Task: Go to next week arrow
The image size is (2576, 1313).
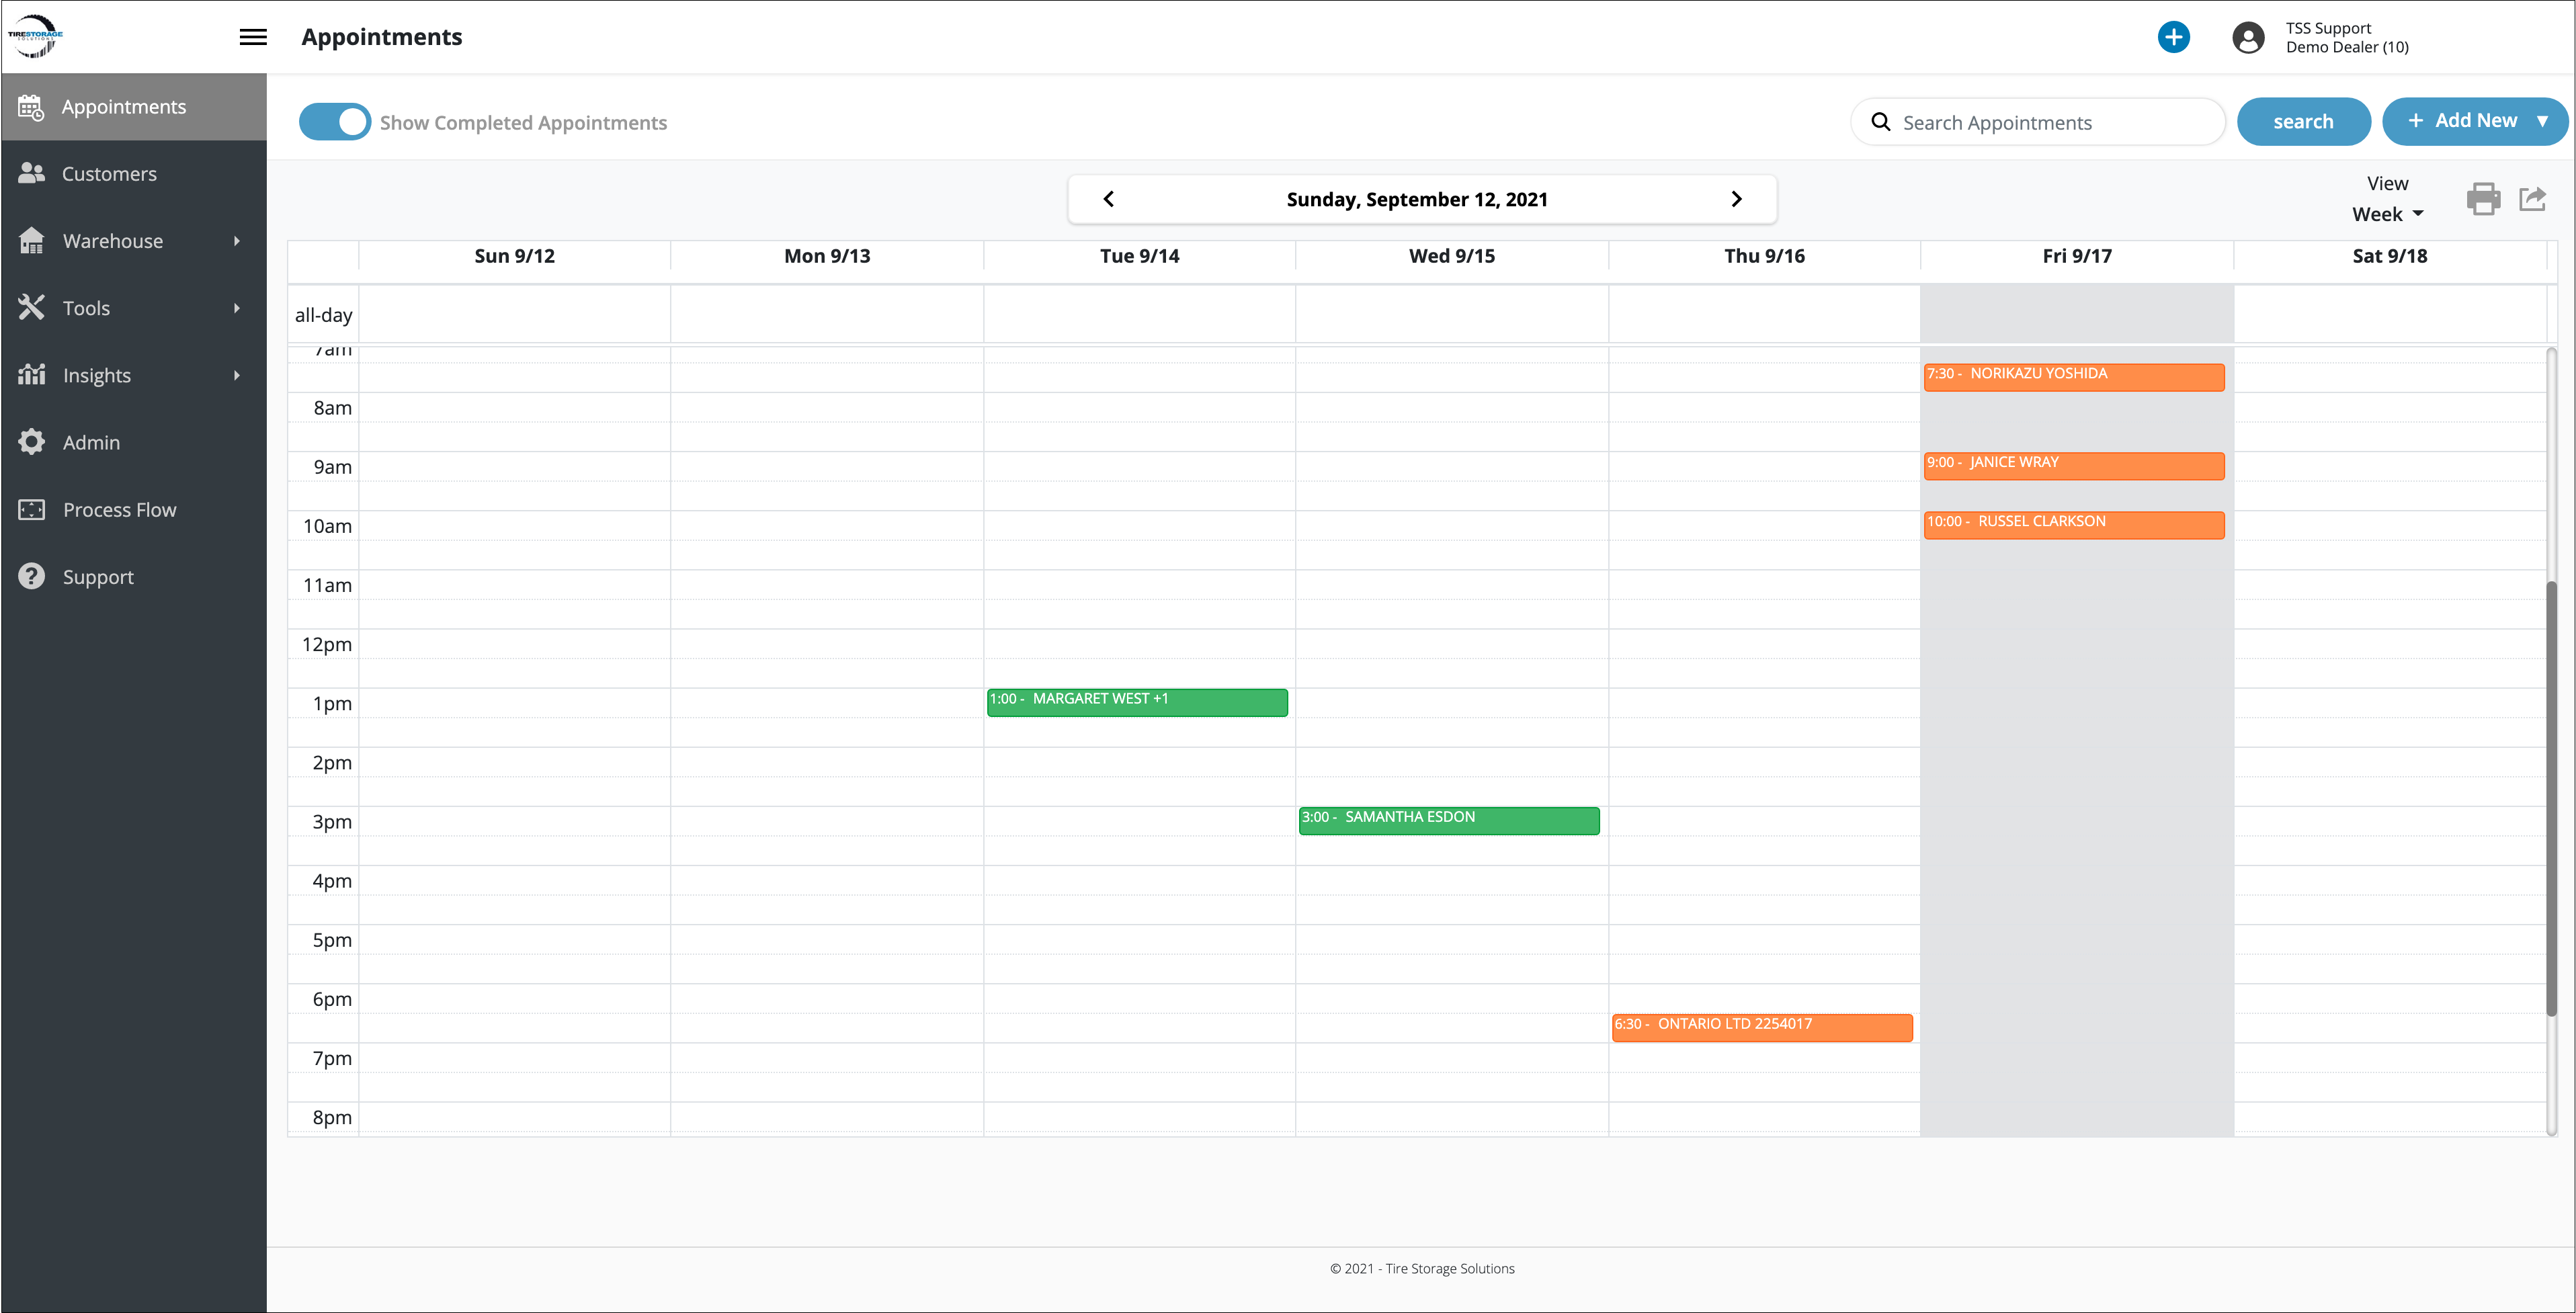Action: pyautogui.click(x=1736, y=199)
